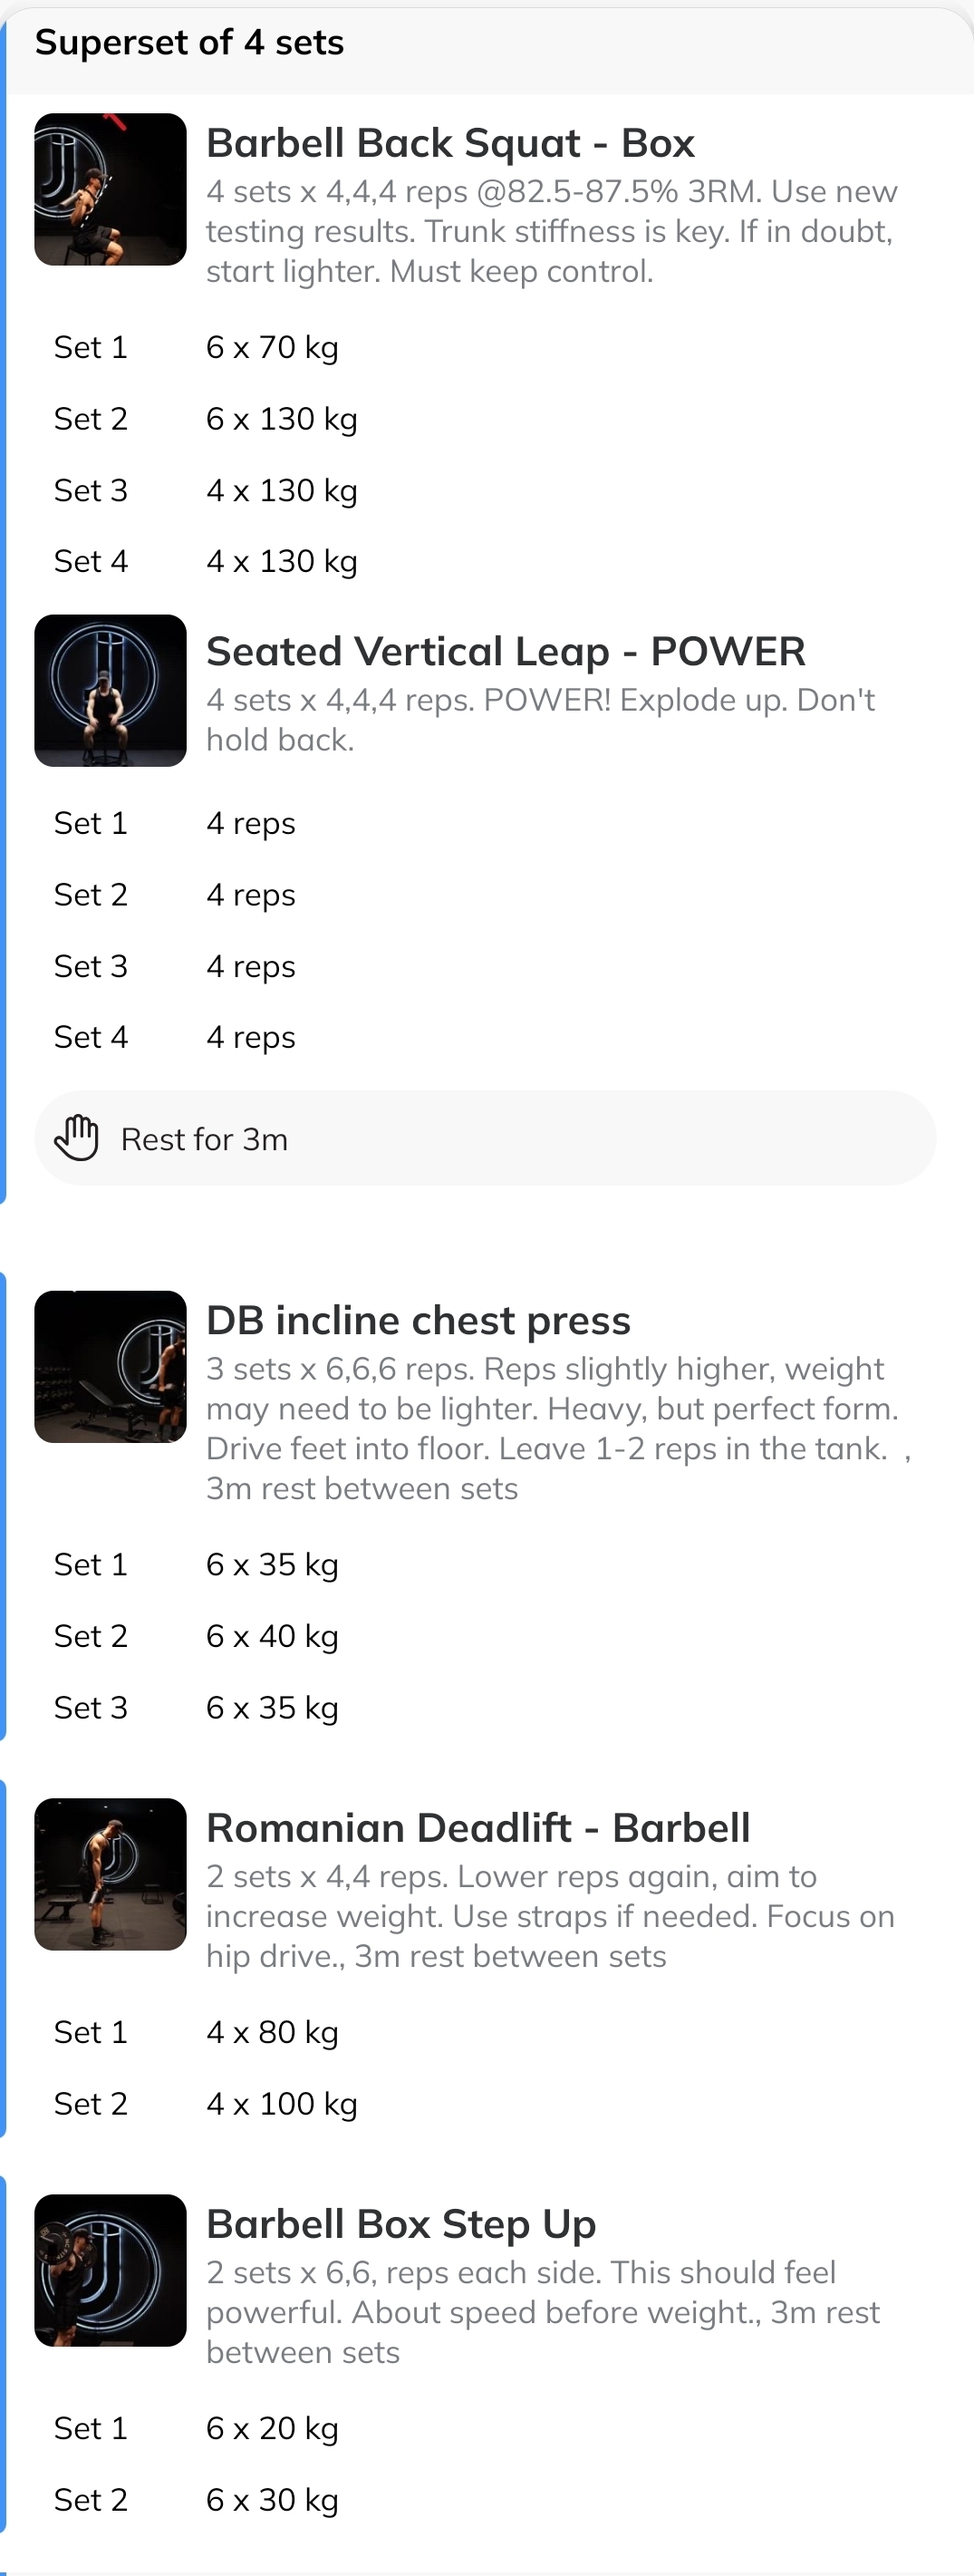Select Set 4 '4 x 130 kg' of Back Squat
The image size is (974, 2576).
pyautogui.click(x=282, y=561)
